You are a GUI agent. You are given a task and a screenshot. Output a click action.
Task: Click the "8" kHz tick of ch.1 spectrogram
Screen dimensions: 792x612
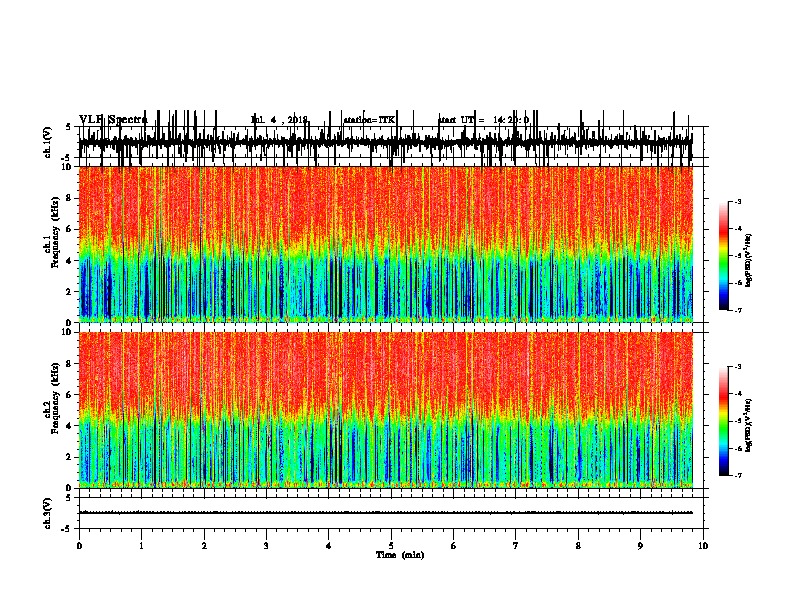[70, 198]
